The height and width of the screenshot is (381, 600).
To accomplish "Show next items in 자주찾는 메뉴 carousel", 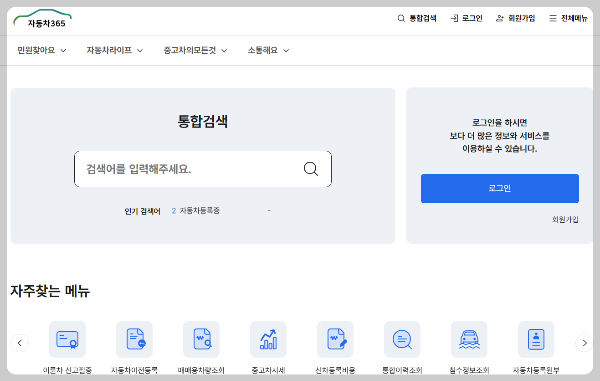I will point(584,343).
